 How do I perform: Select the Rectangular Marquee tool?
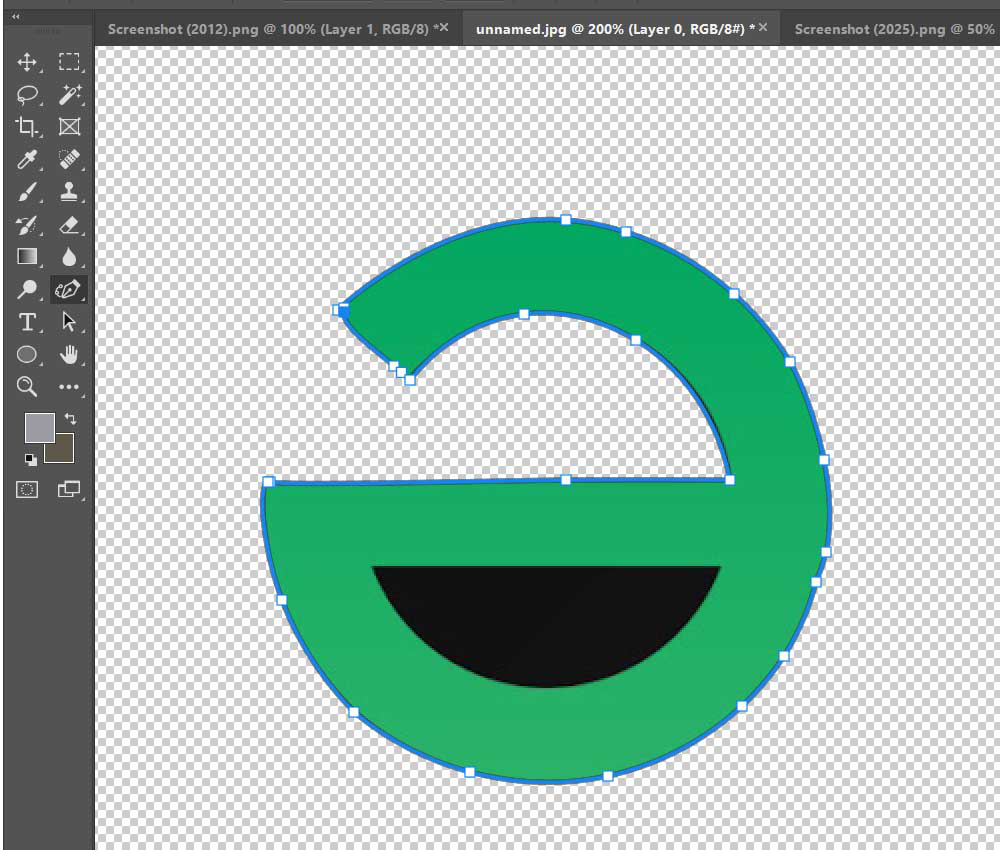pyautogui.click(x=69, y=62)
